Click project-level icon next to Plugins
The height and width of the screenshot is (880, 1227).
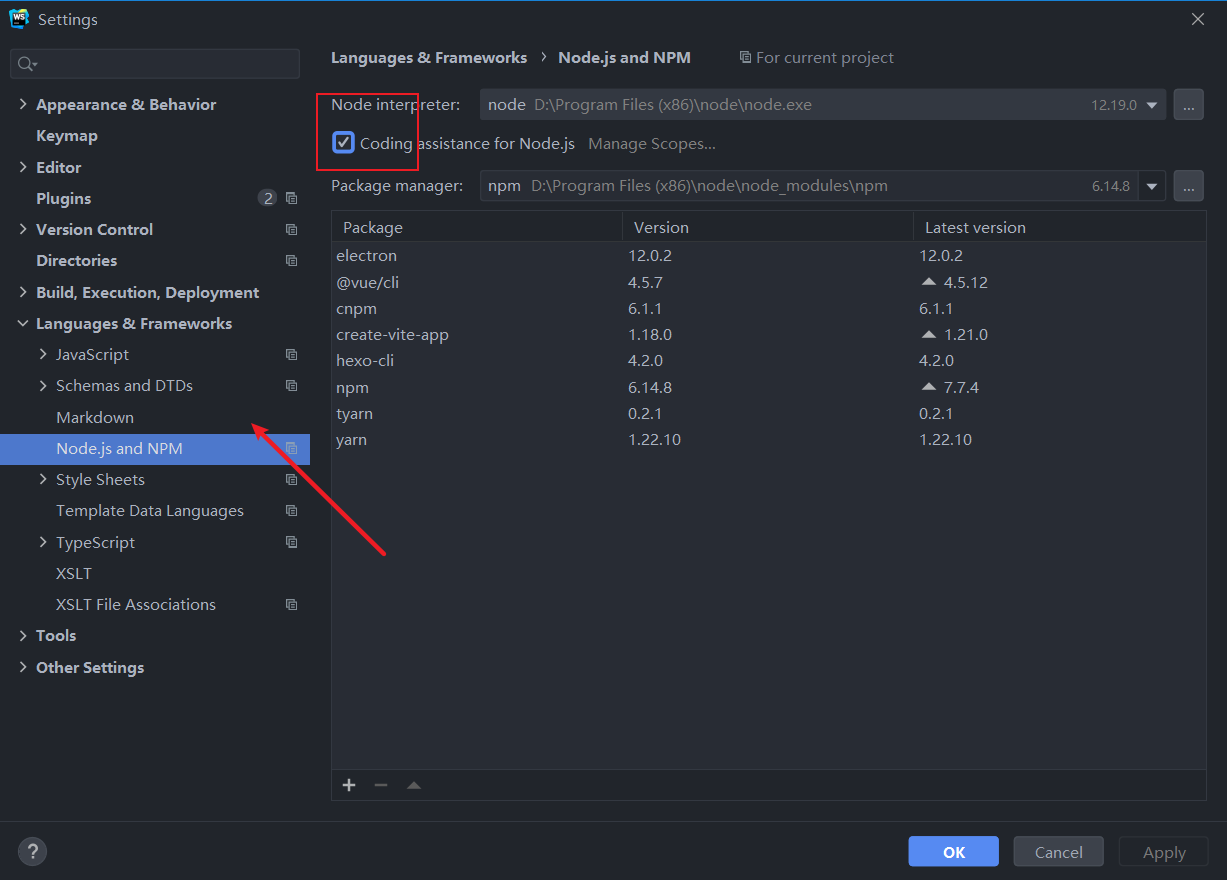tap(291, 198)
